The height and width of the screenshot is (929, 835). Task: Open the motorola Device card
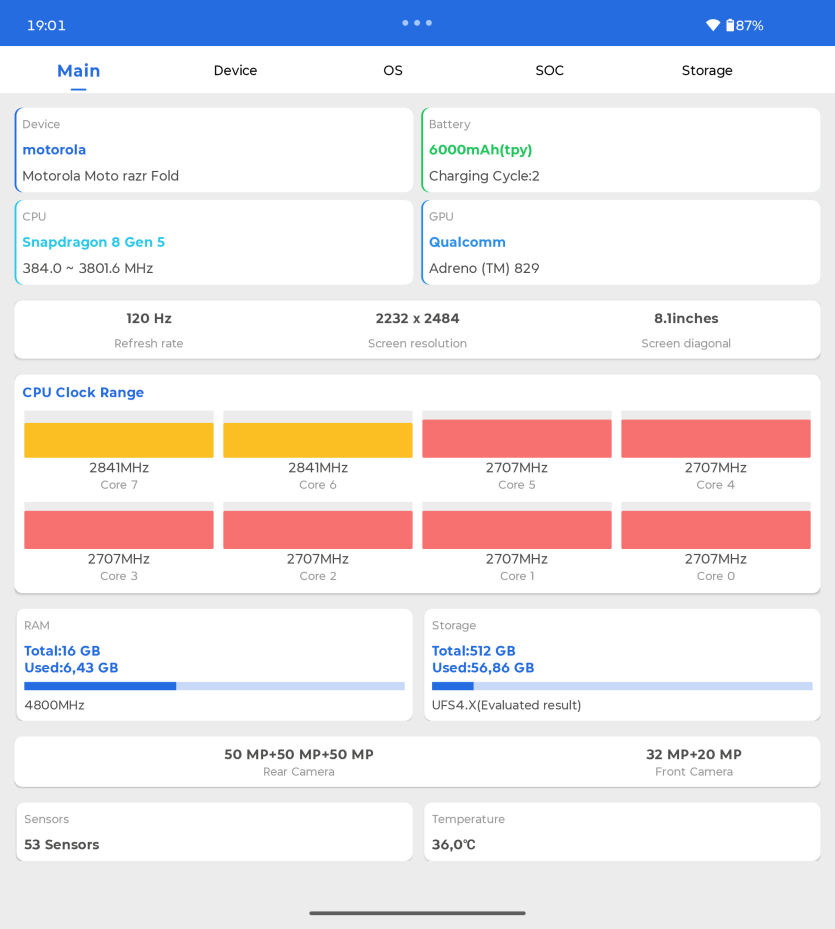tap(214, 150)
